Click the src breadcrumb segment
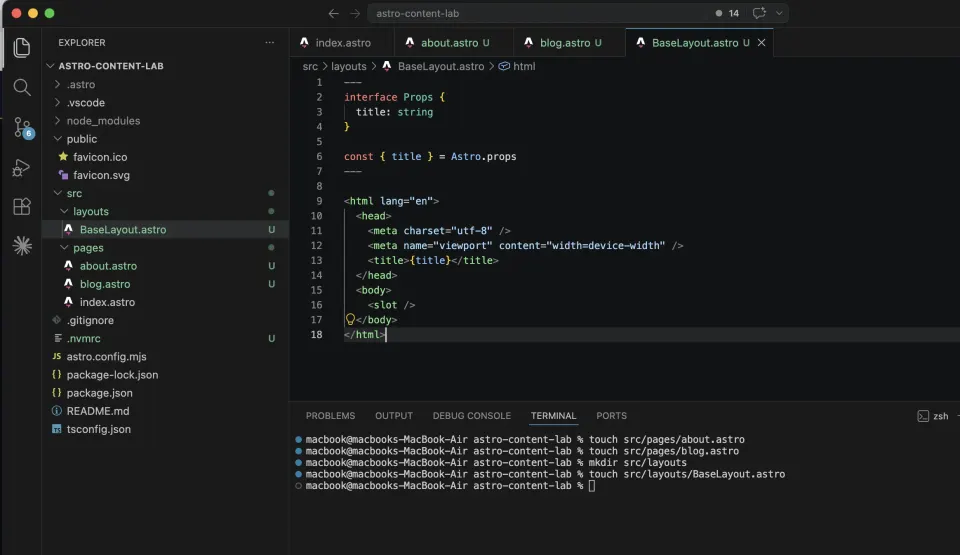This screenshot has height=555, width=960. point(310,66)
